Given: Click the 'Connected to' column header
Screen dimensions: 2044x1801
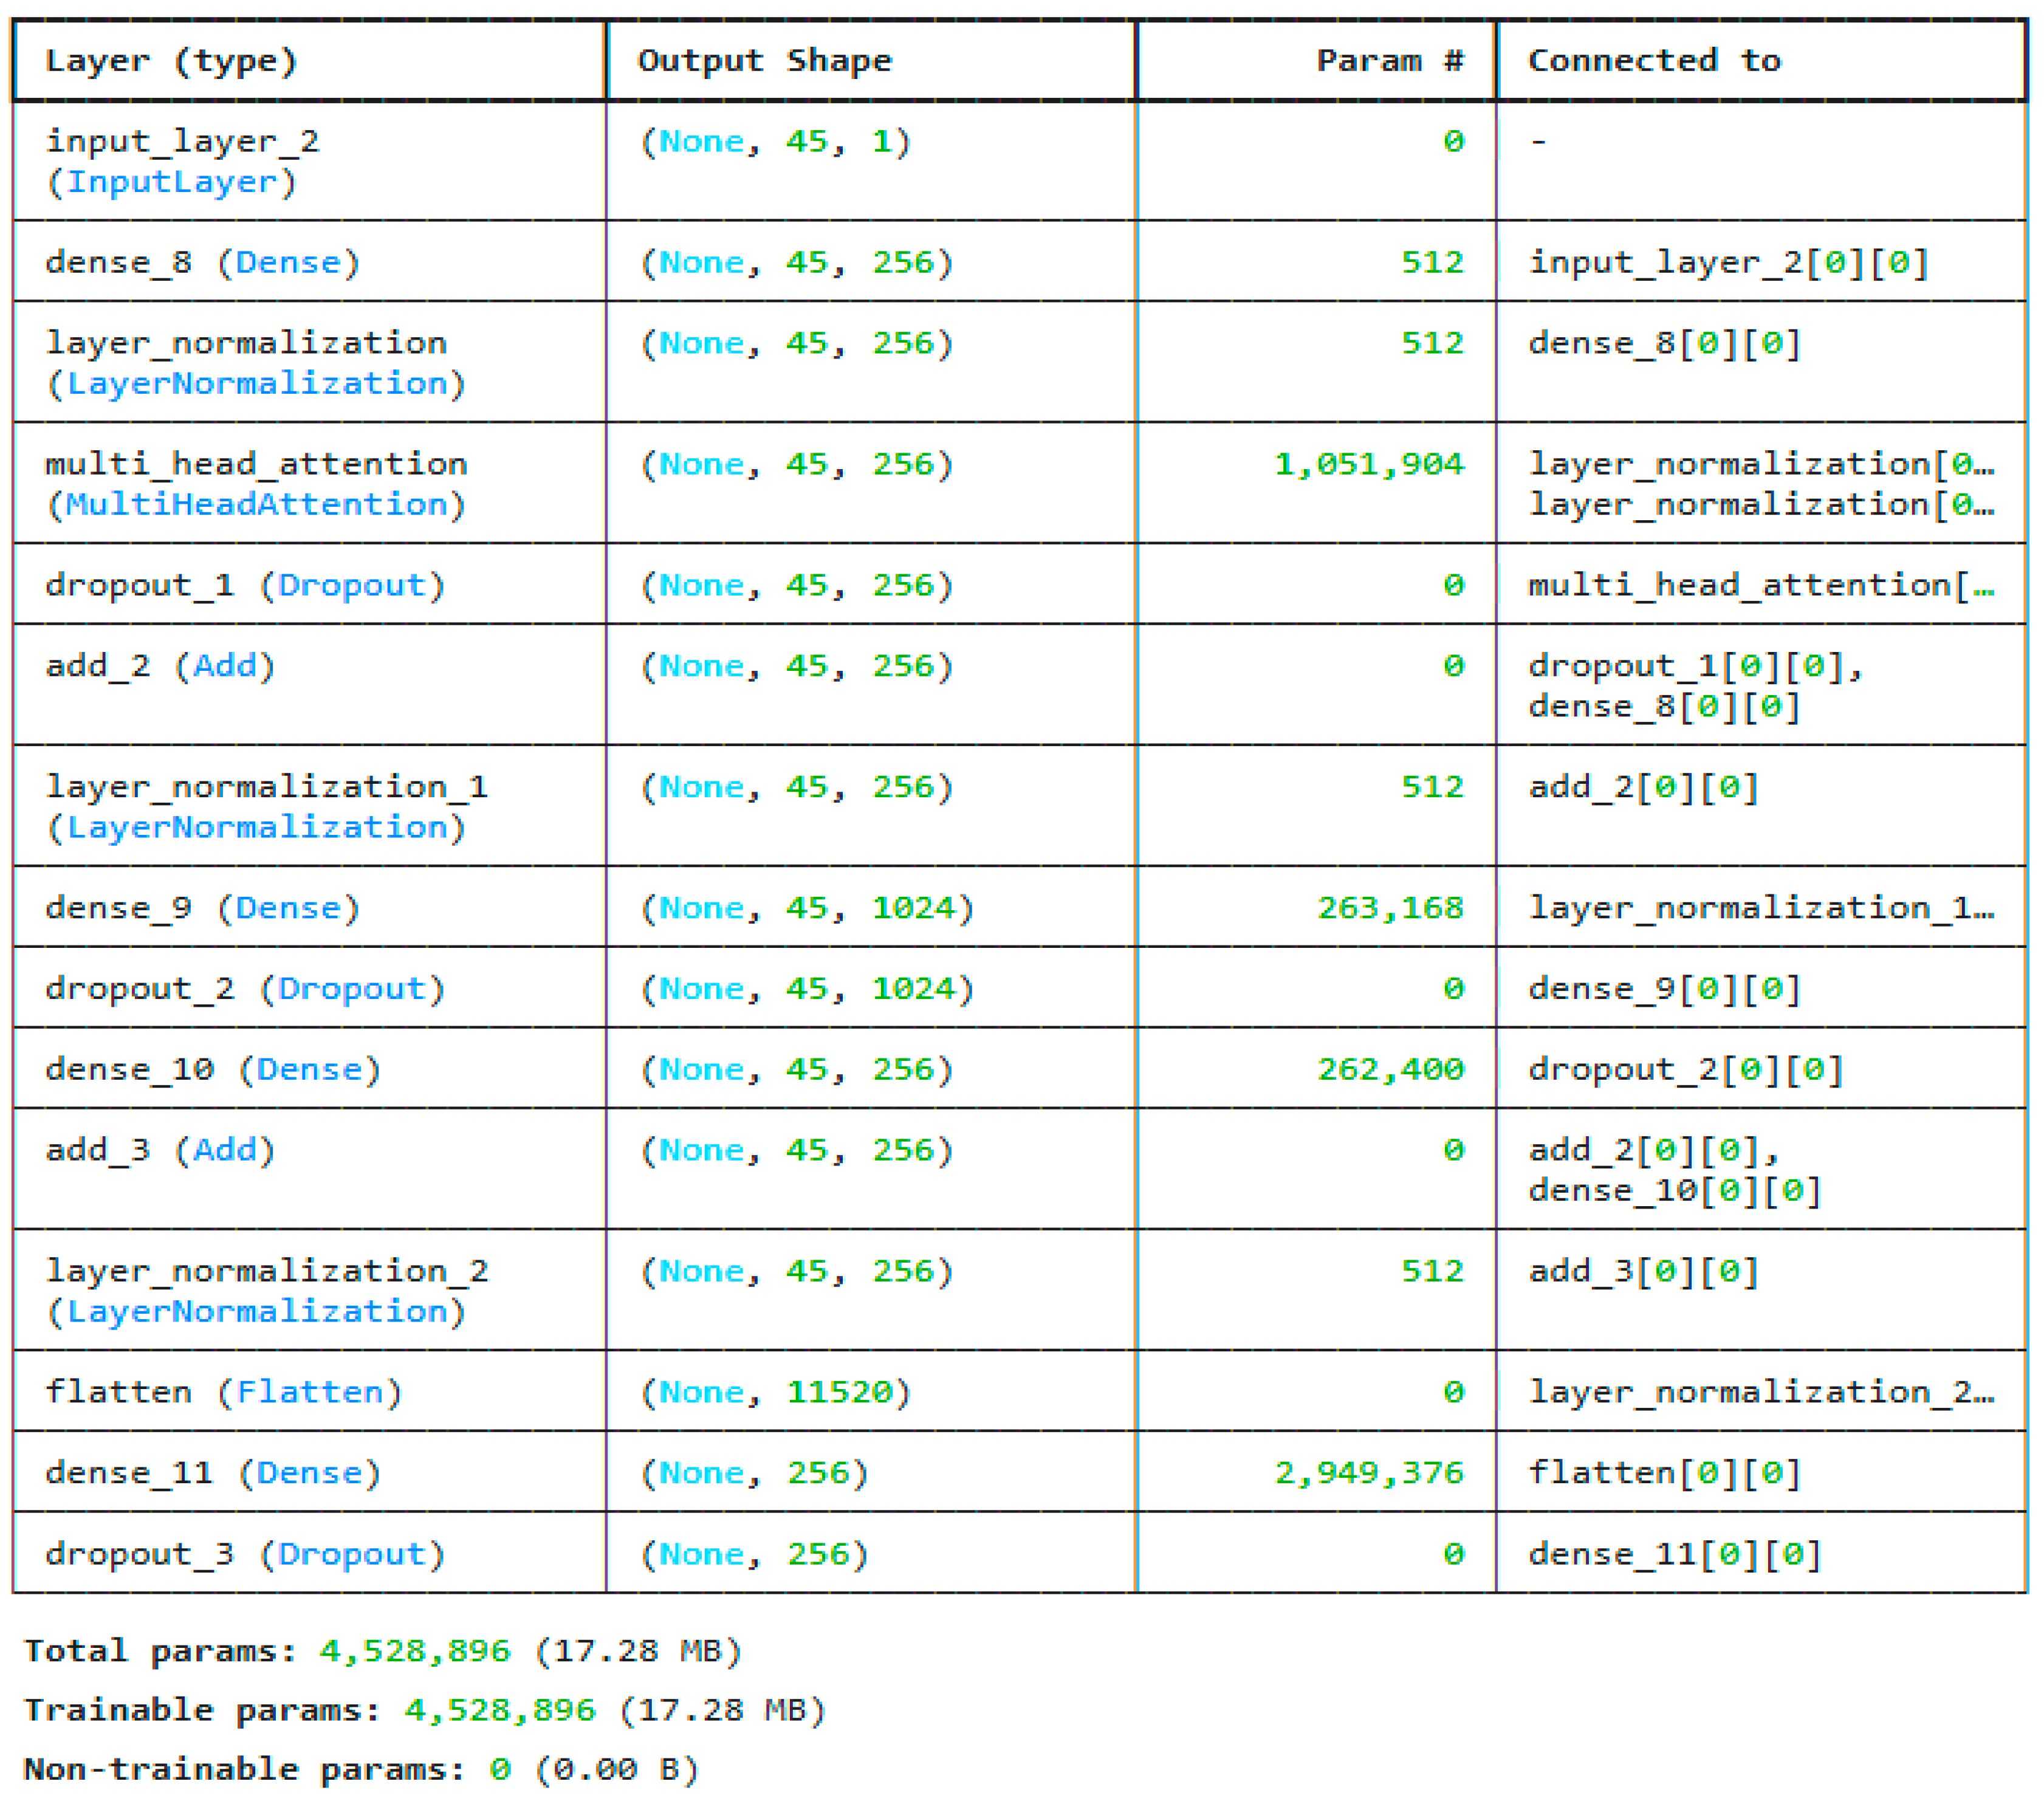Looking at the screenshot, I should pyautogui.click(x=1654, y=61).
